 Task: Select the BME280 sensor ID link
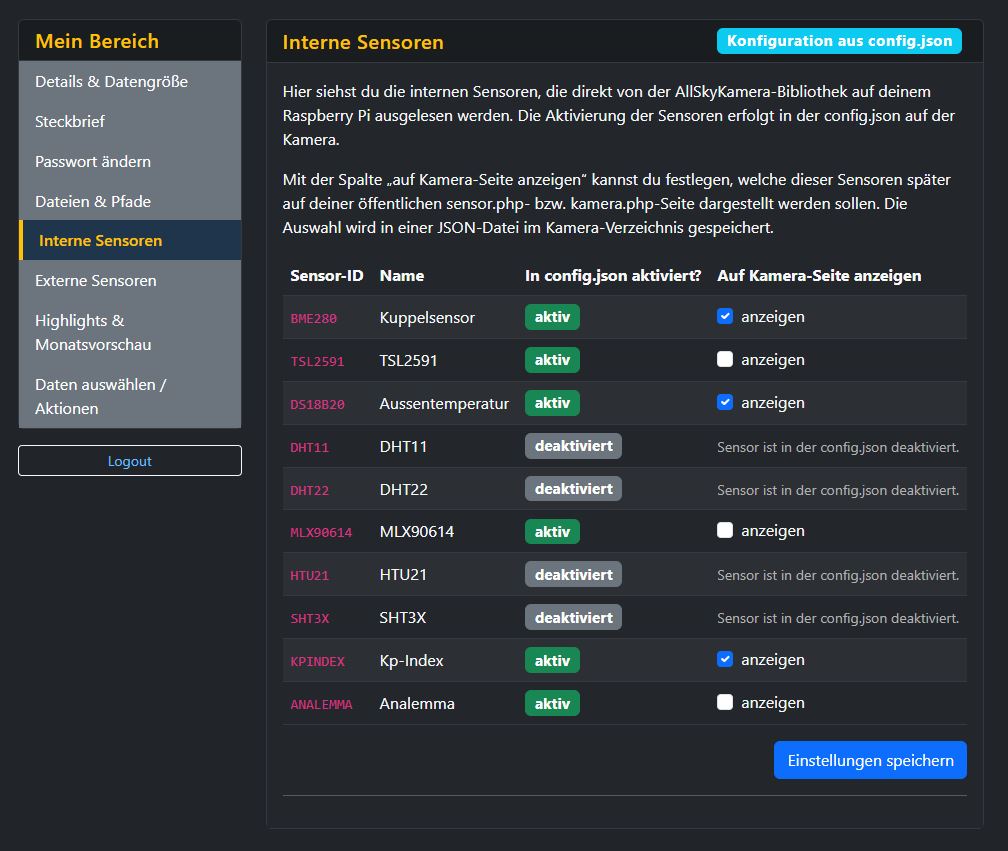click(313, 317)
